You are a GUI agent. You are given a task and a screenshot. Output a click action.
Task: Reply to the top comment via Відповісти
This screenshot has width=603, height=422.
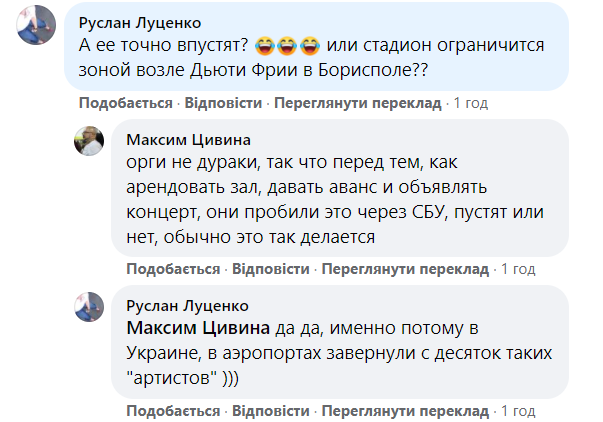224,103
